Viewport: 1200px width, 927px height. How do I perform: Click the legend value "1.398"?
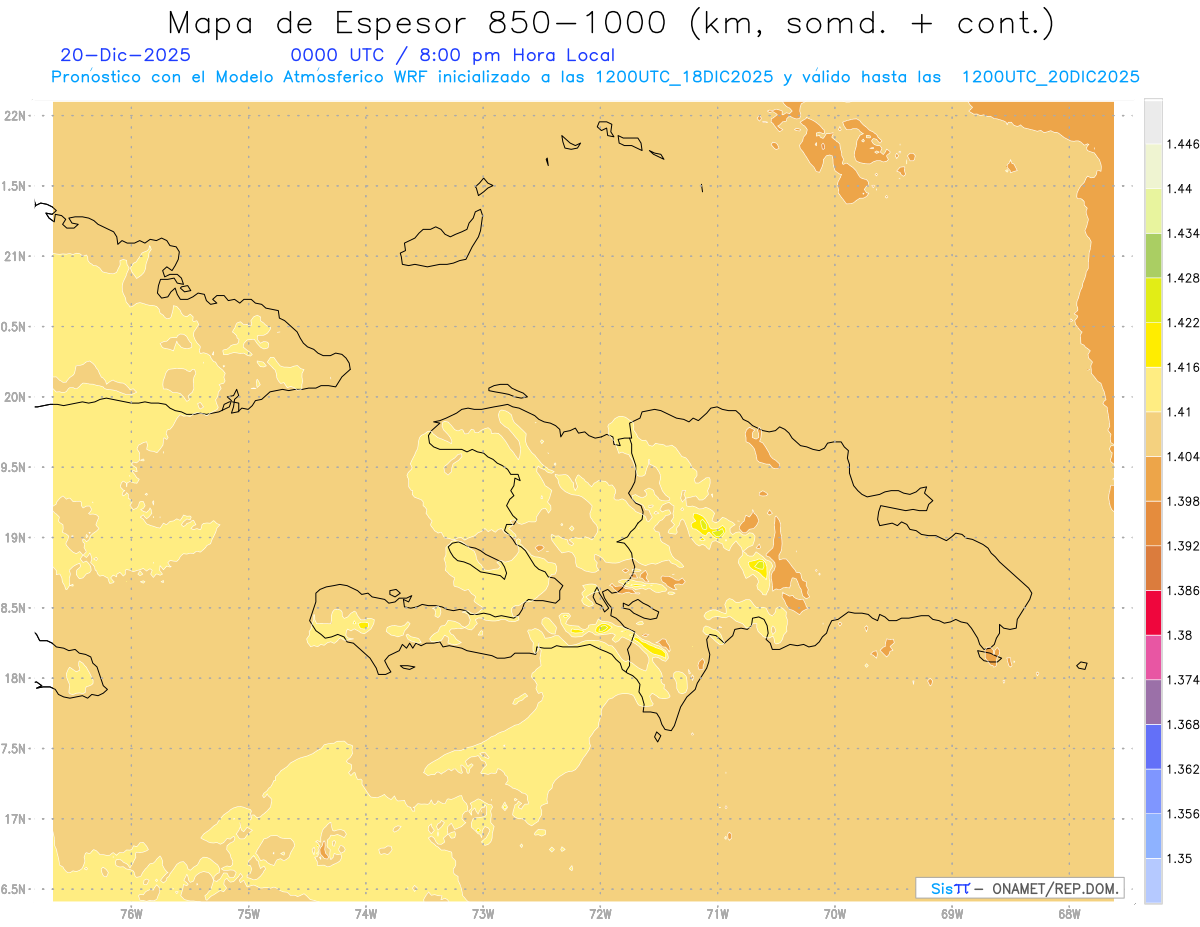click(x=1184, y=501)
